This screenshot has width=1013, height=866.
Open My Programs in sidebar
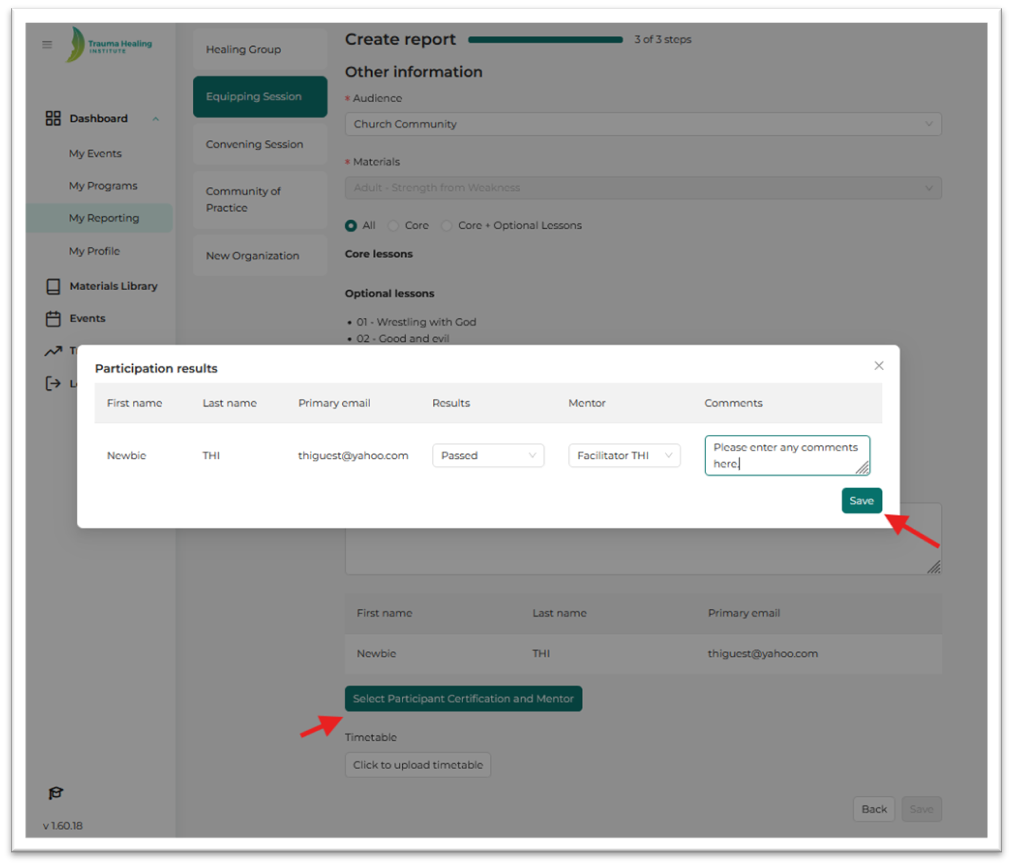coord(103,186)
